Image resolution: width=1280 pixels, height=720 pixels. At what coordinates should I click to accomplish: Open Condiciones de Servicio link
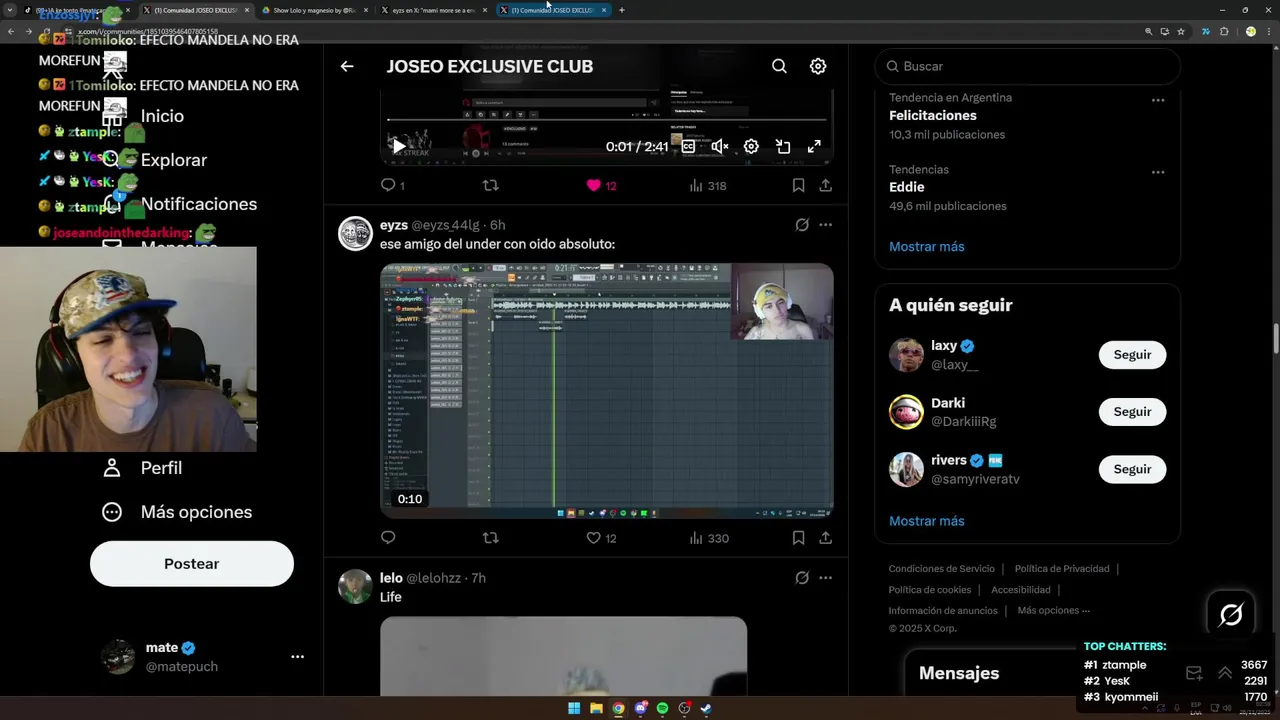point(942,569)
